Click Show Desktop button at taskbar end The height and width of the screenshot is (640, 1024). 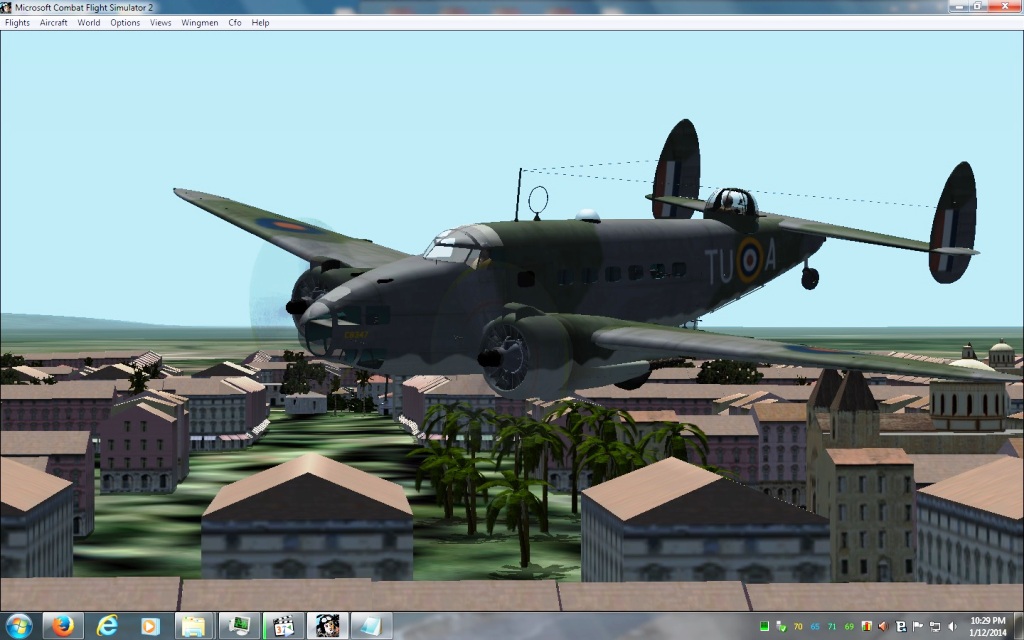pos(1019,626)
